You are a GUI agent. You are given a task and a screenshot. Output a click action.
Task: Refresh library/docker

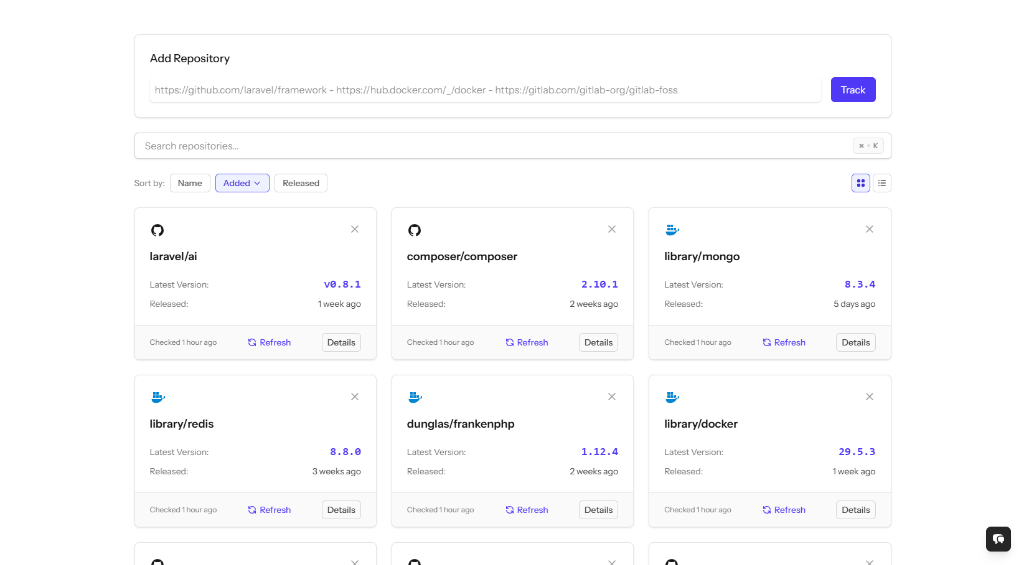[784, 509]
